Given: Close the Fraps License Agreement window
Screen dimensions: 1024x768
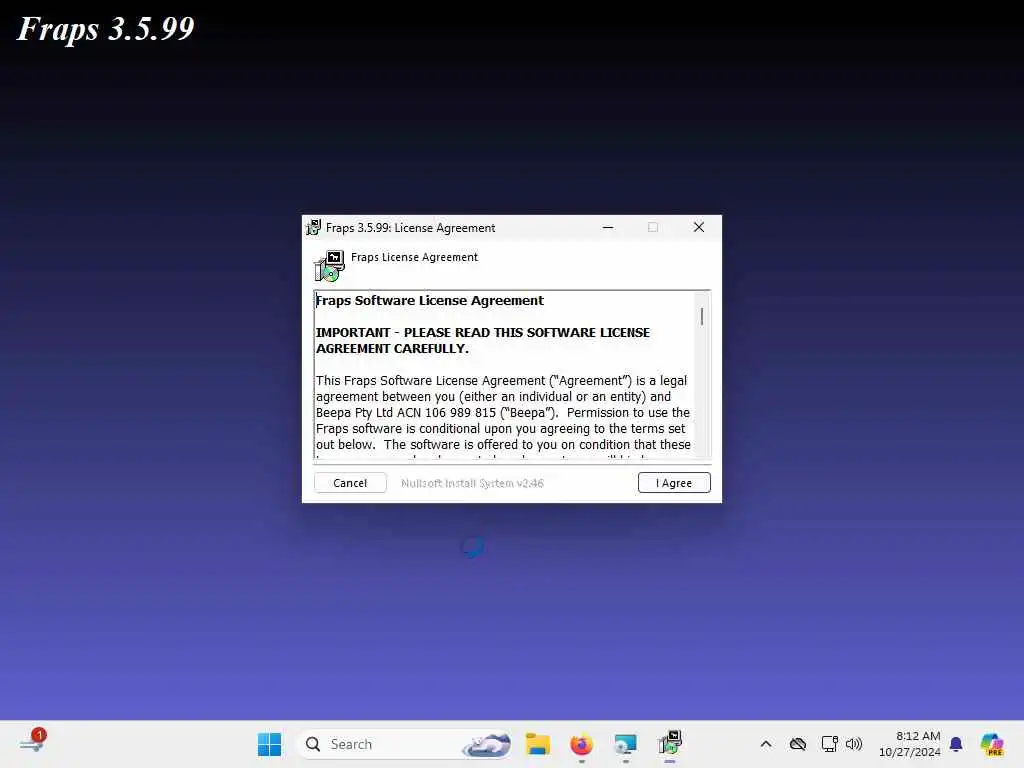Looking at the screenshot, I should 699,227.
